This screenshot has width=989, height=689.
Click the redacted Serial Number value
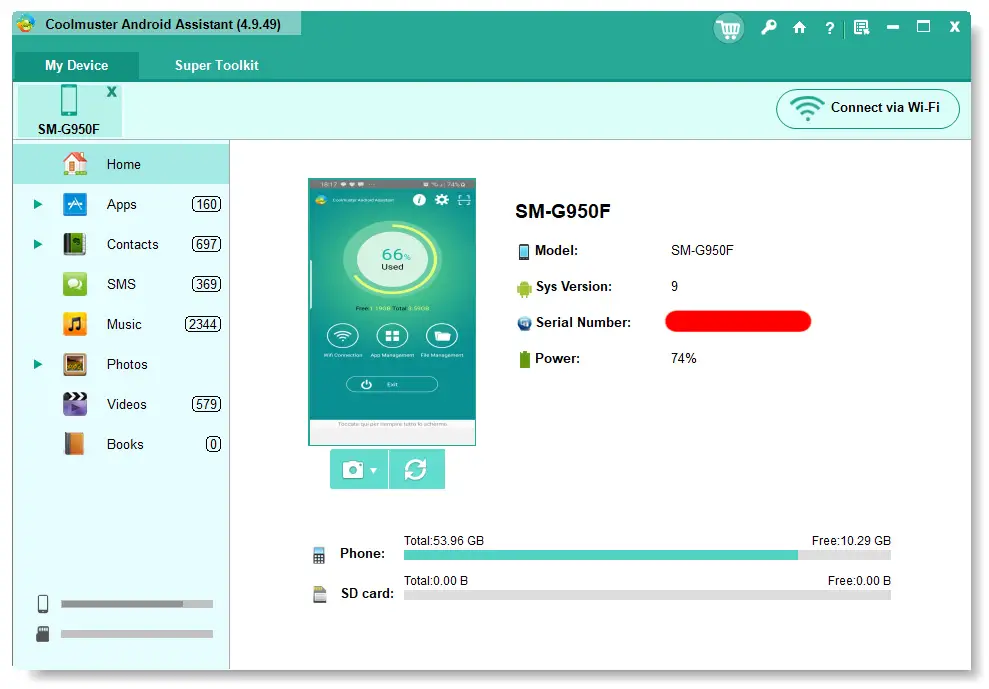(x=738, y=321)
